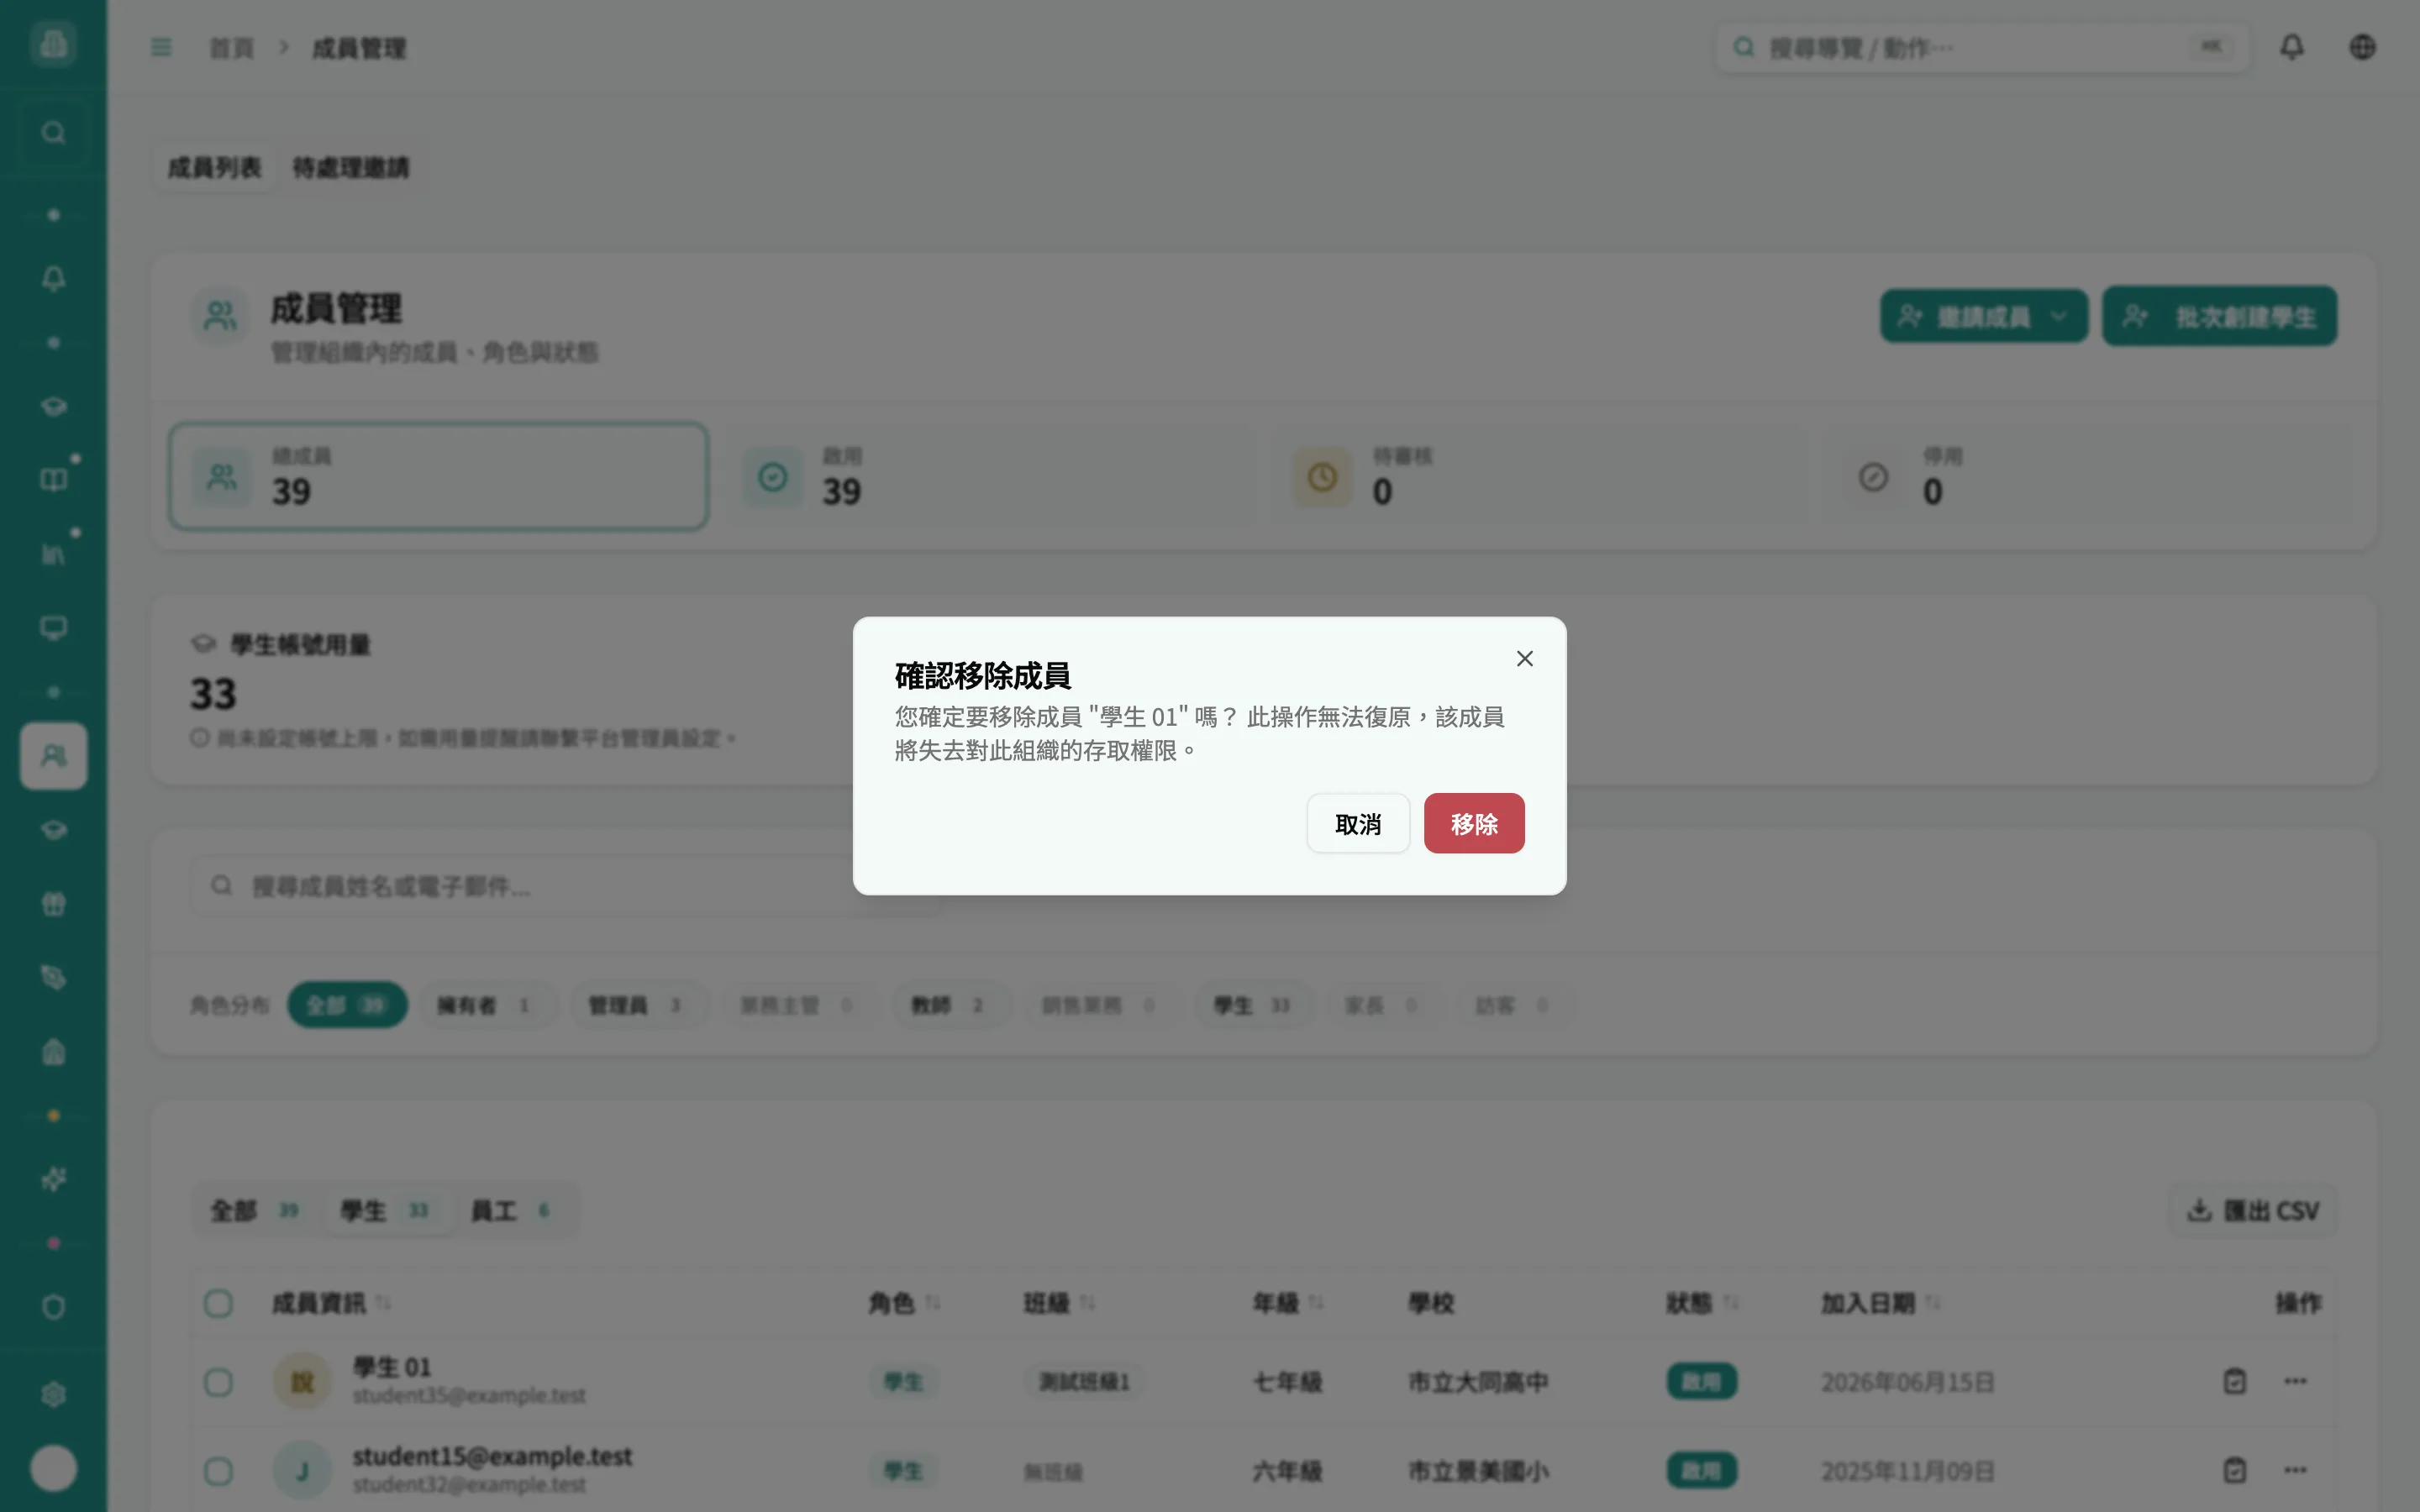Viewport: 2420px width, 1512px height.
Task: Open the book icon in the sidebar
Action: pyautogui.click(x=53, y=480)
